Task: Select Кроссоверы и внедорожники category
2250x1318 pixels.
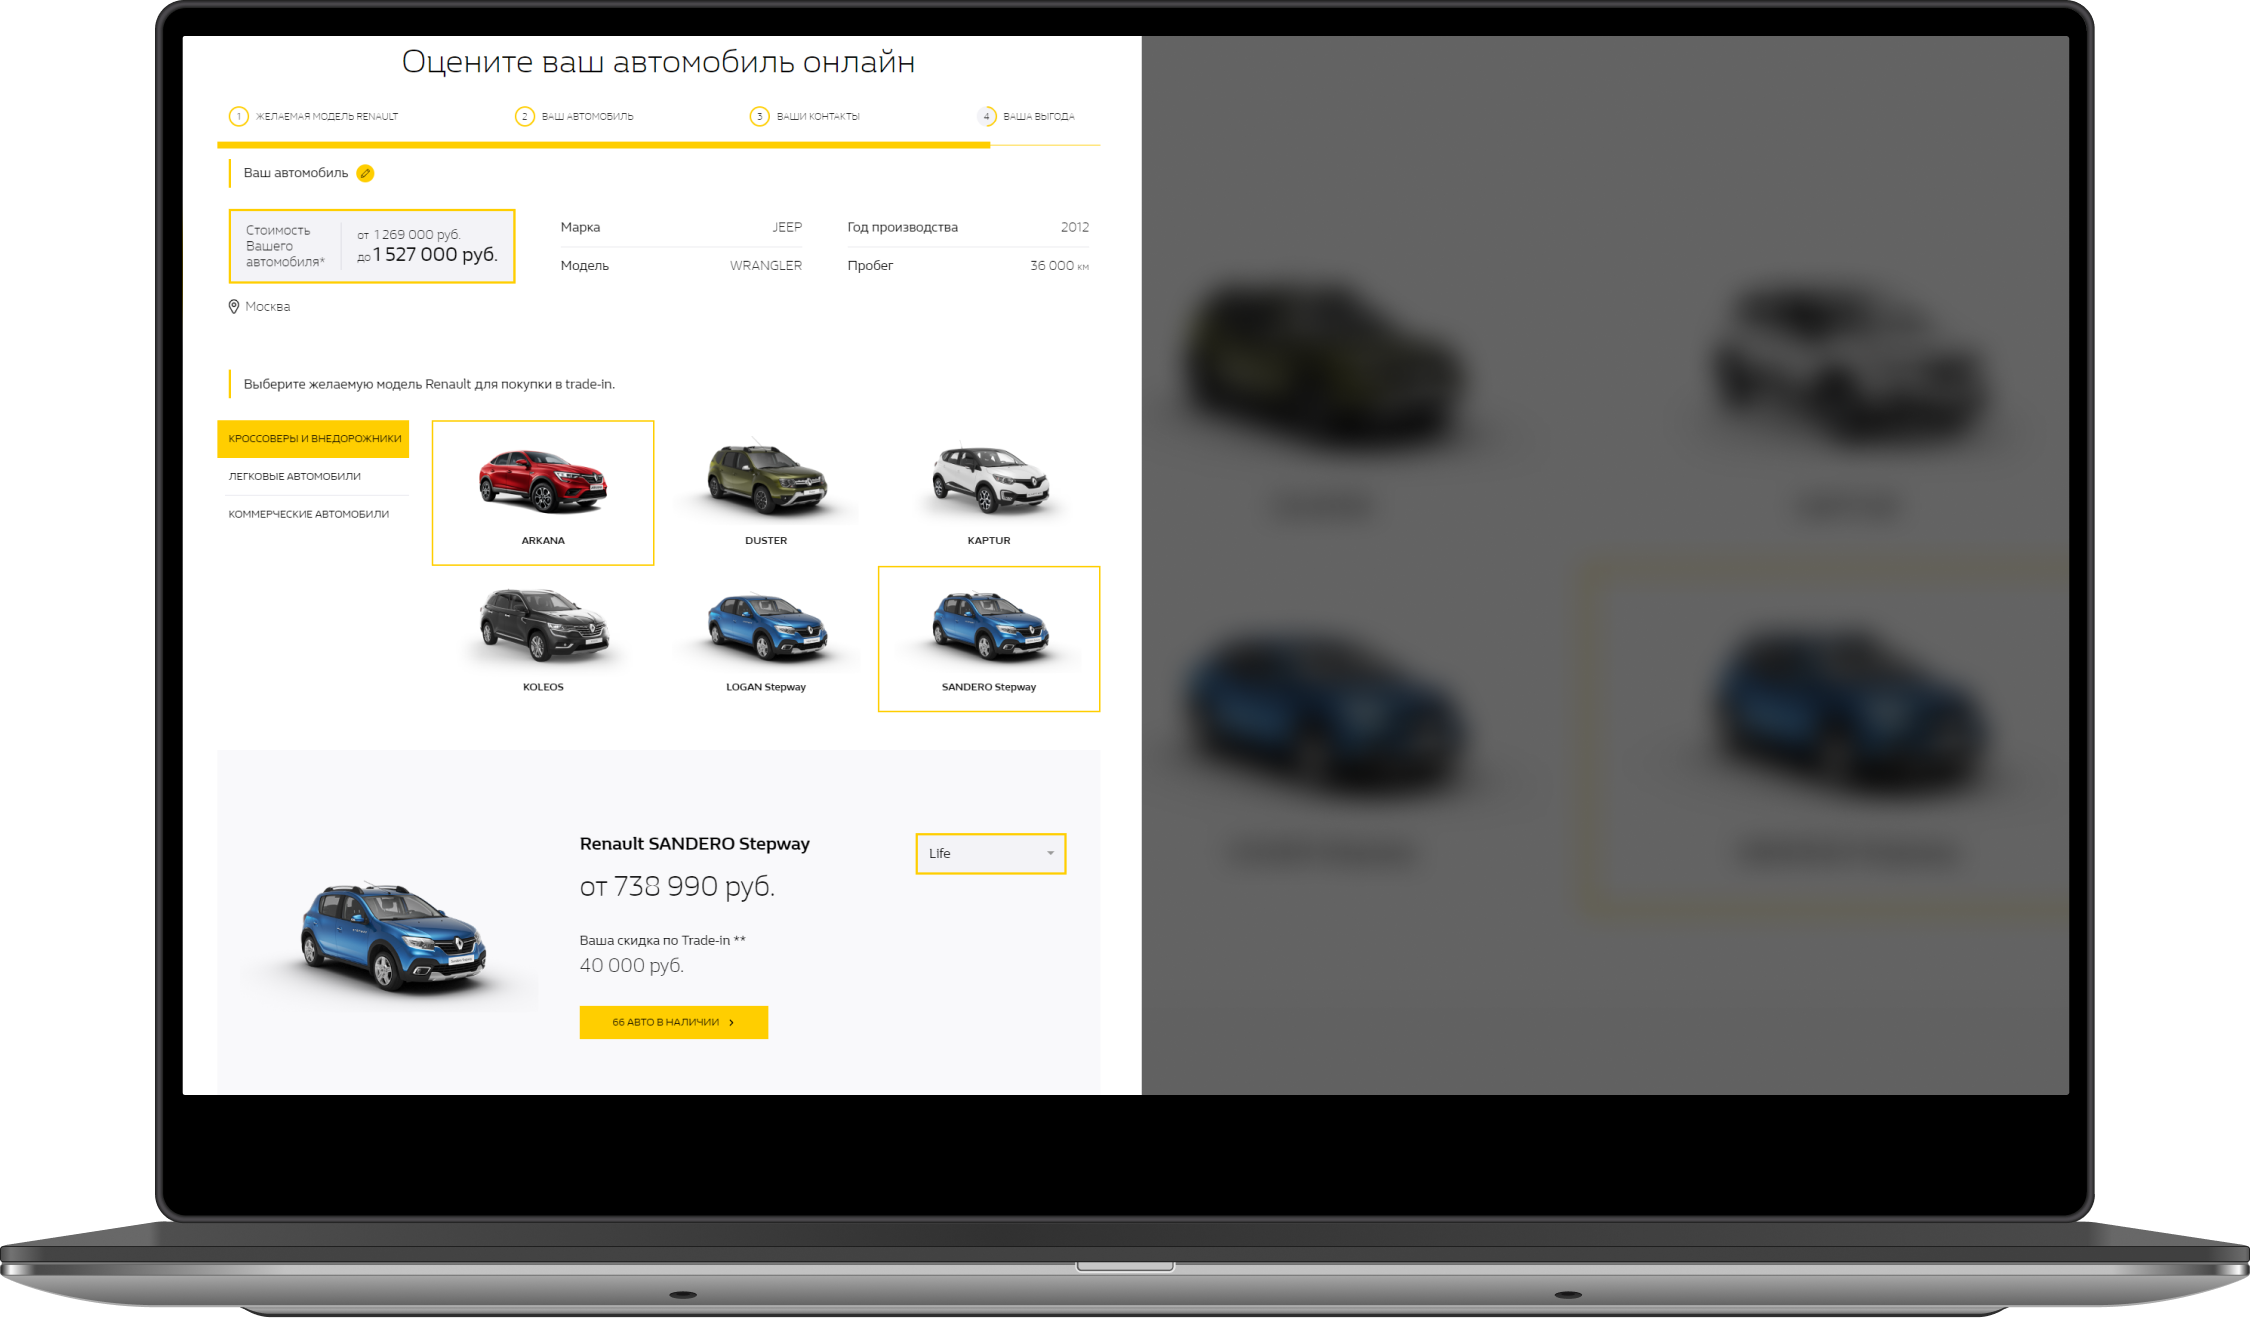Action: click(x=313, y=438)
